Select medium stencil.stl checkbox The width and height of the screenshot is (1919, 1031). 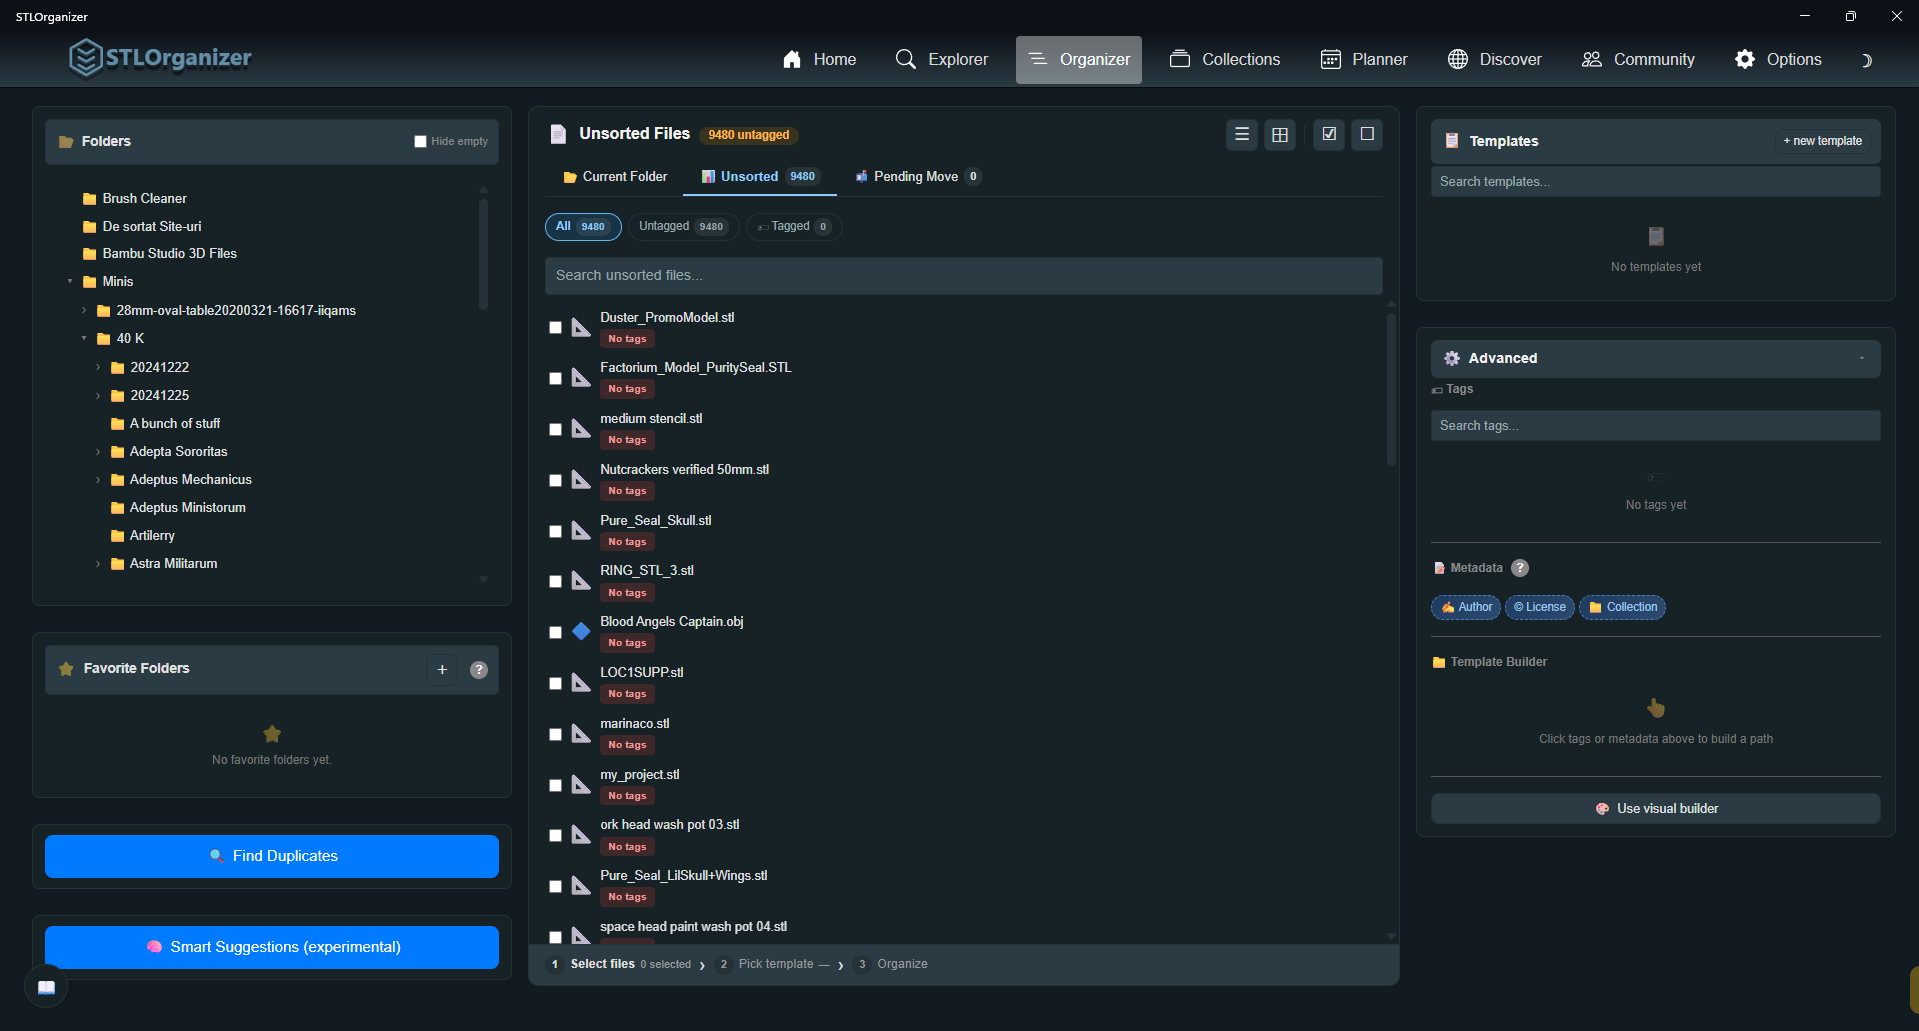(555, 430)
